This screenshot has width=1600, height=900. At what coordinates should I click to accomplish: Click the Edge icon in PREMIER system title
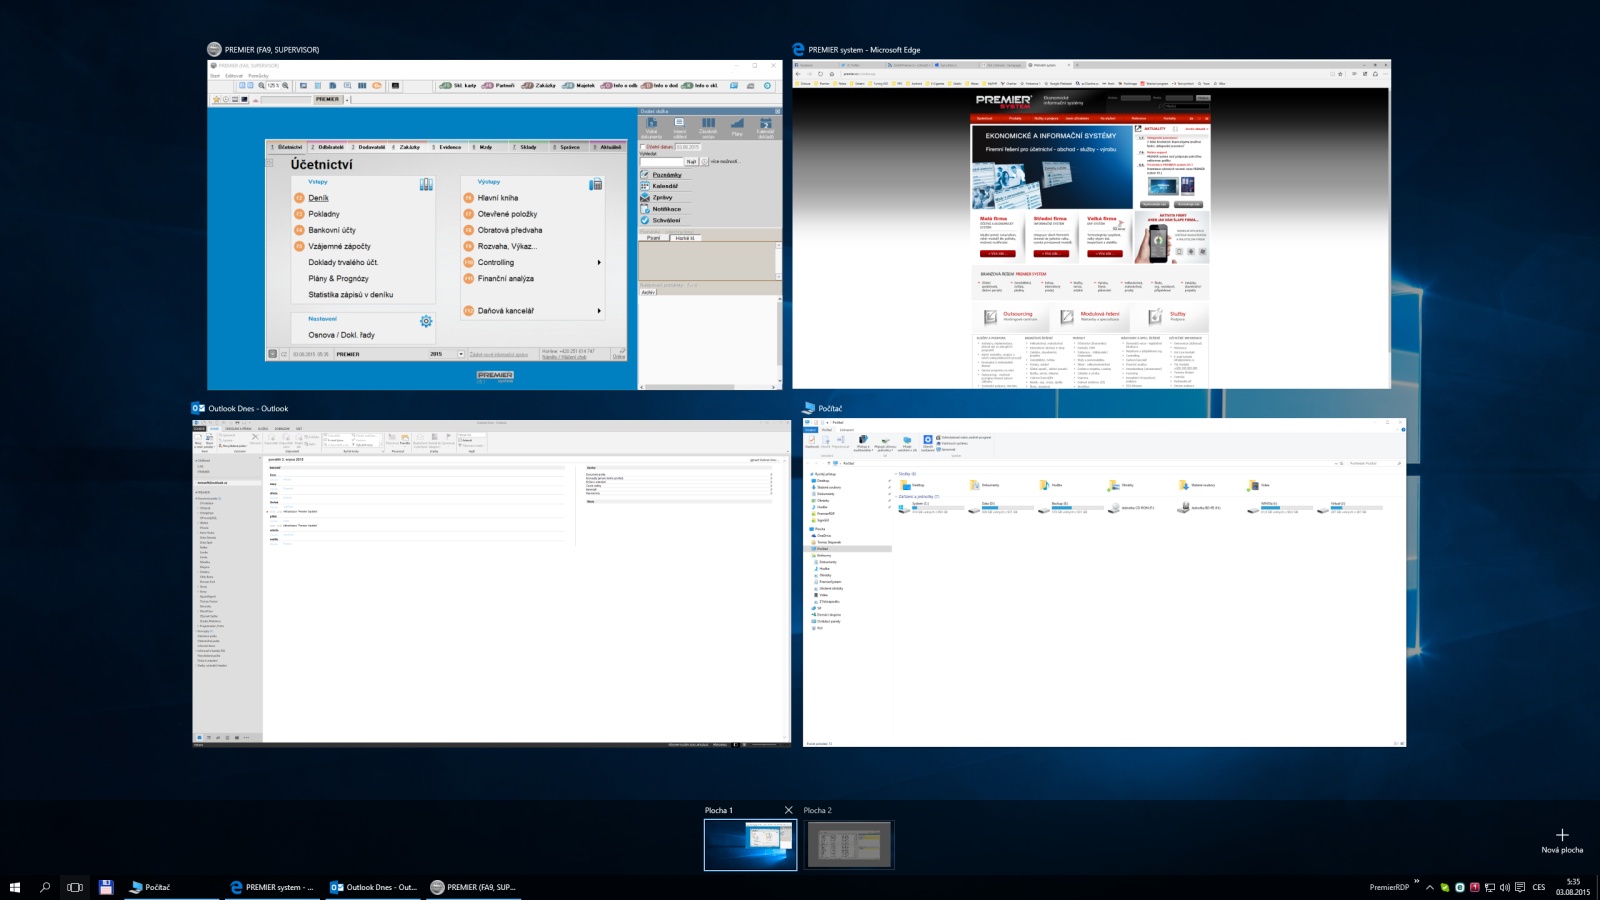coord(799,49)
